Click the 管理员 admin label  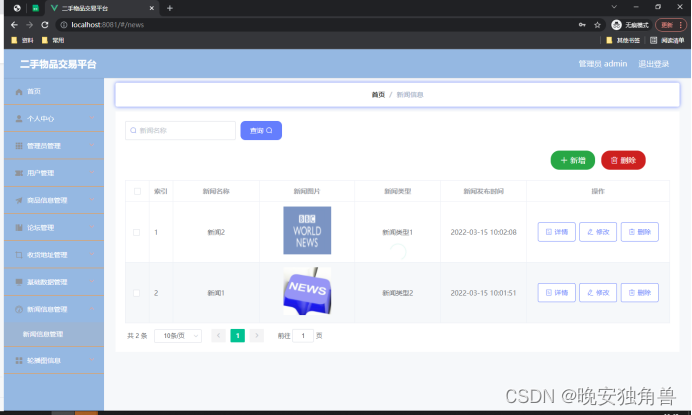(x=603, y=64)
